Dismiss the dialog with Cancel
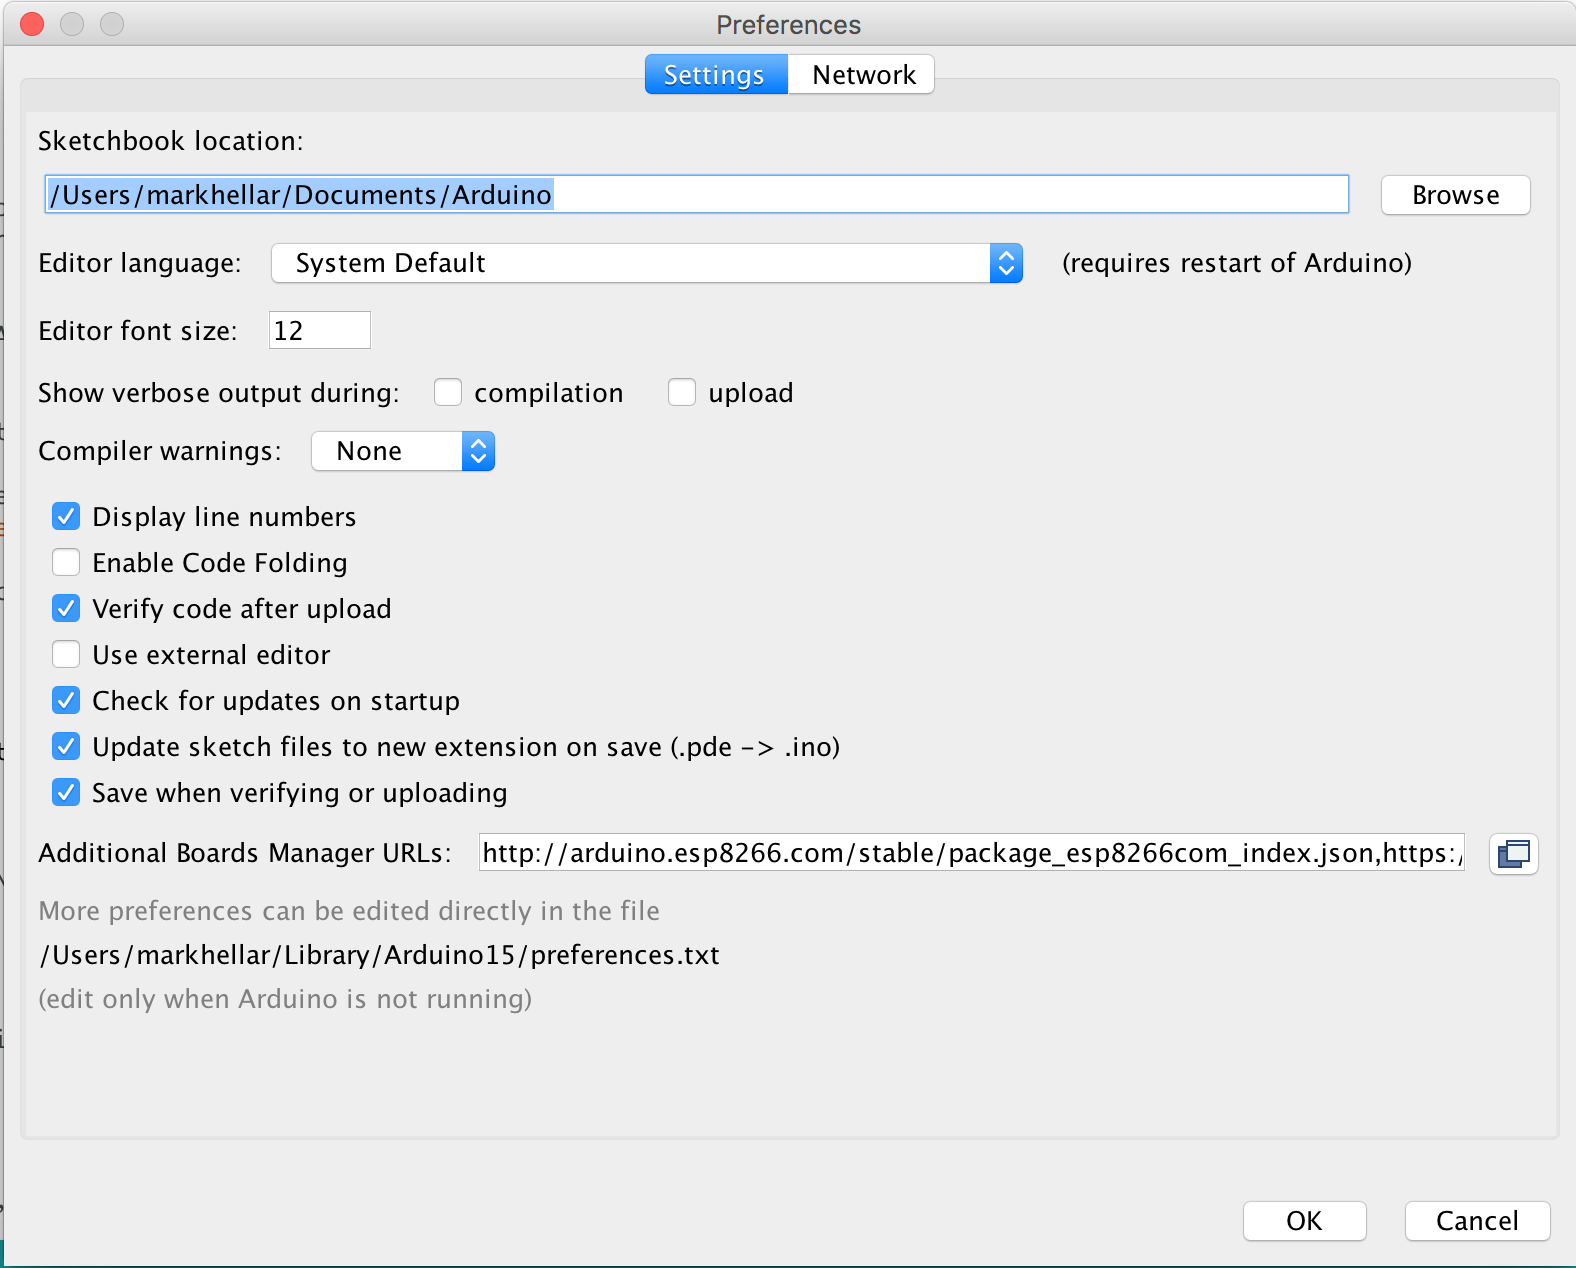 click(1477, 1221)
